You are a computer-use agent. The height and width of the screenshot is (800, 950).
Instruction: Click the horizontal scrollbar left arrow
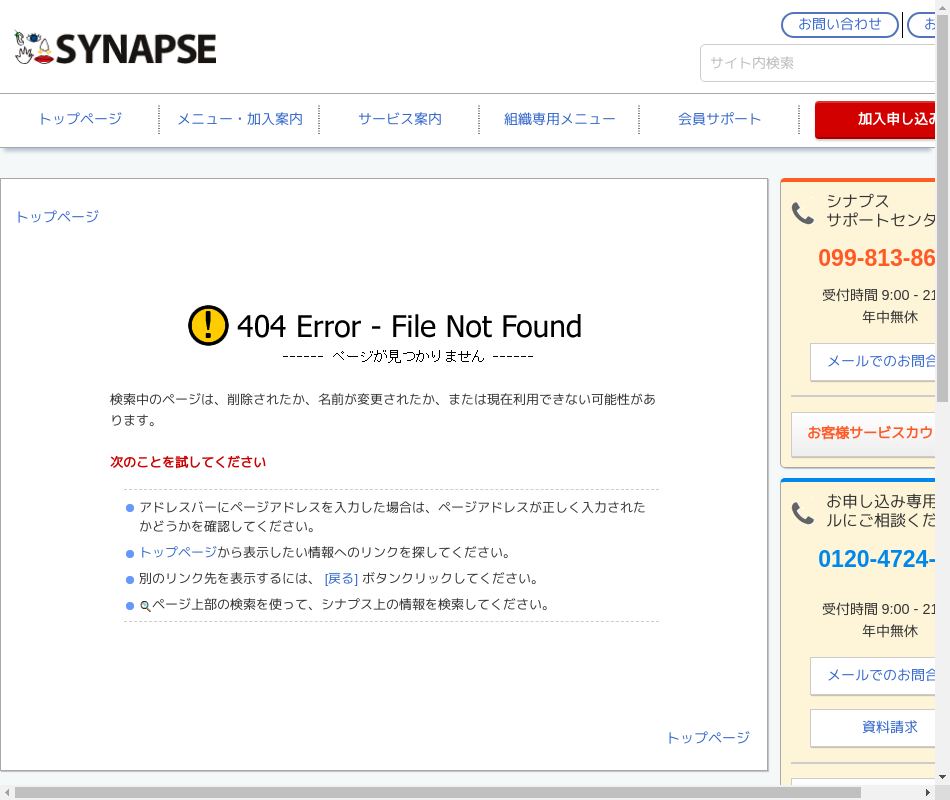[6, 793]
